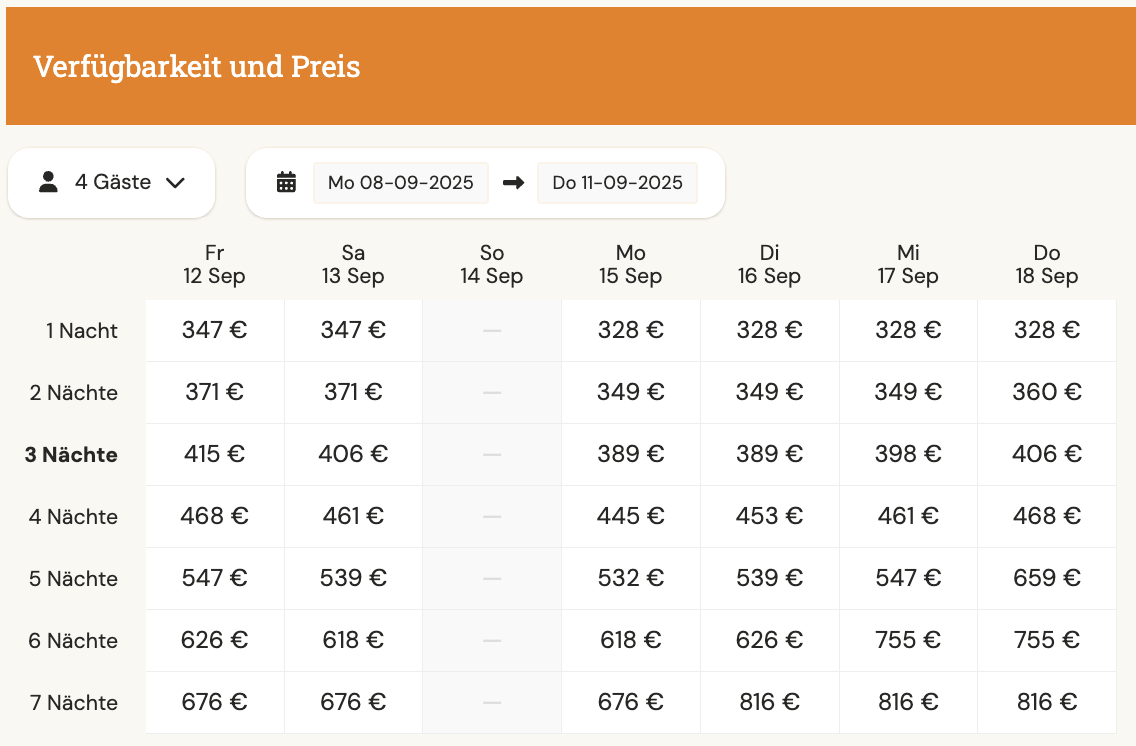The width and height of the screenshot is (1136, 746).
Task: Pick 453 € for 4 Nächte on Di 16 Sep
Action: [x=769, y=516]
